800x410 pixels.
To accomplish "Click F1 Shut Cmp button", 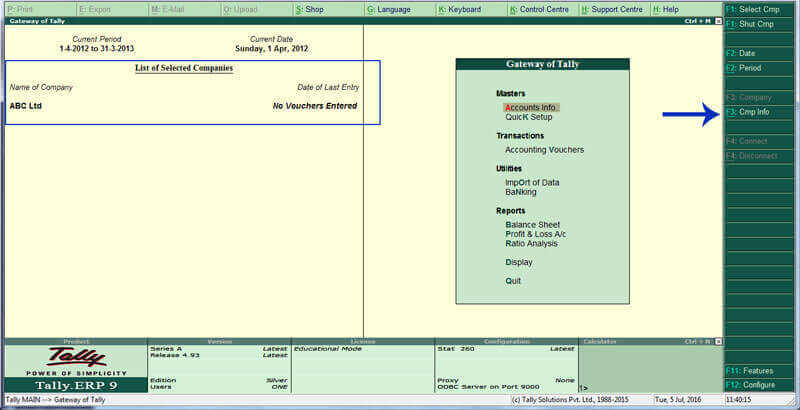I will pyautogui.click(x=759, y=24).
